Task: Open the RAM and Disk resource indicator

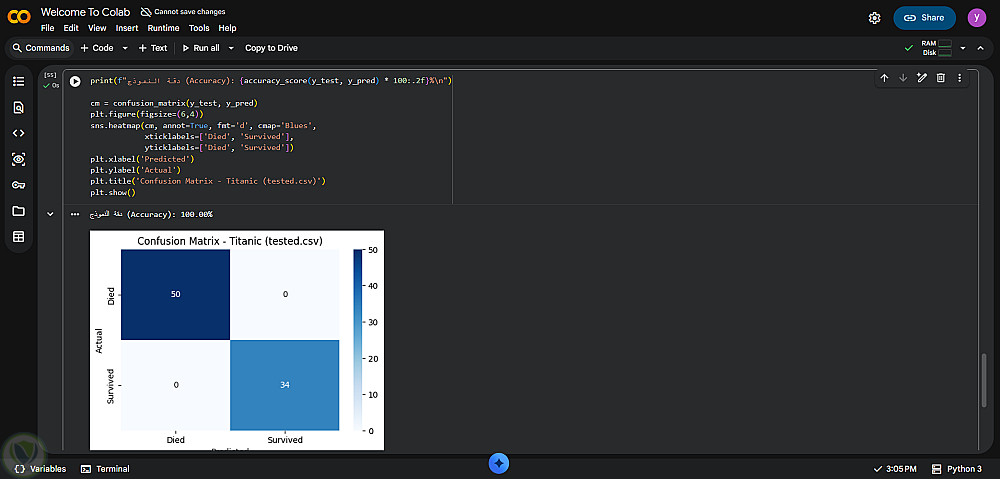Action: click(x=936, y=48)
